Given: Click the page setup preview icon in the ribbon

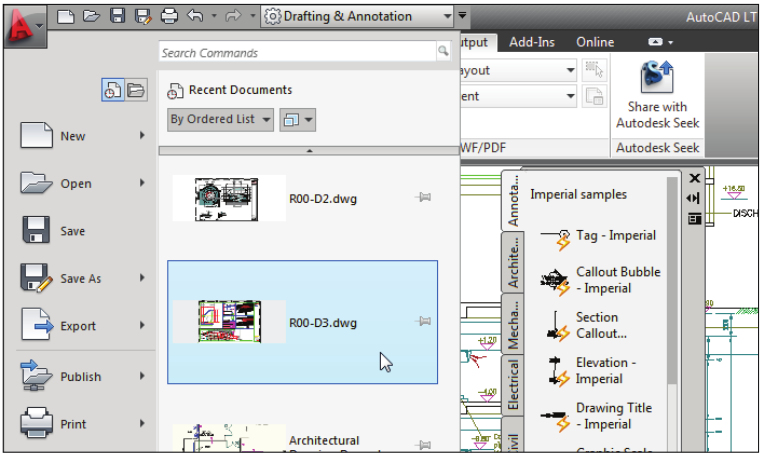Looking at the screenshot, I should pyautogui.click(x=594, y=96).
